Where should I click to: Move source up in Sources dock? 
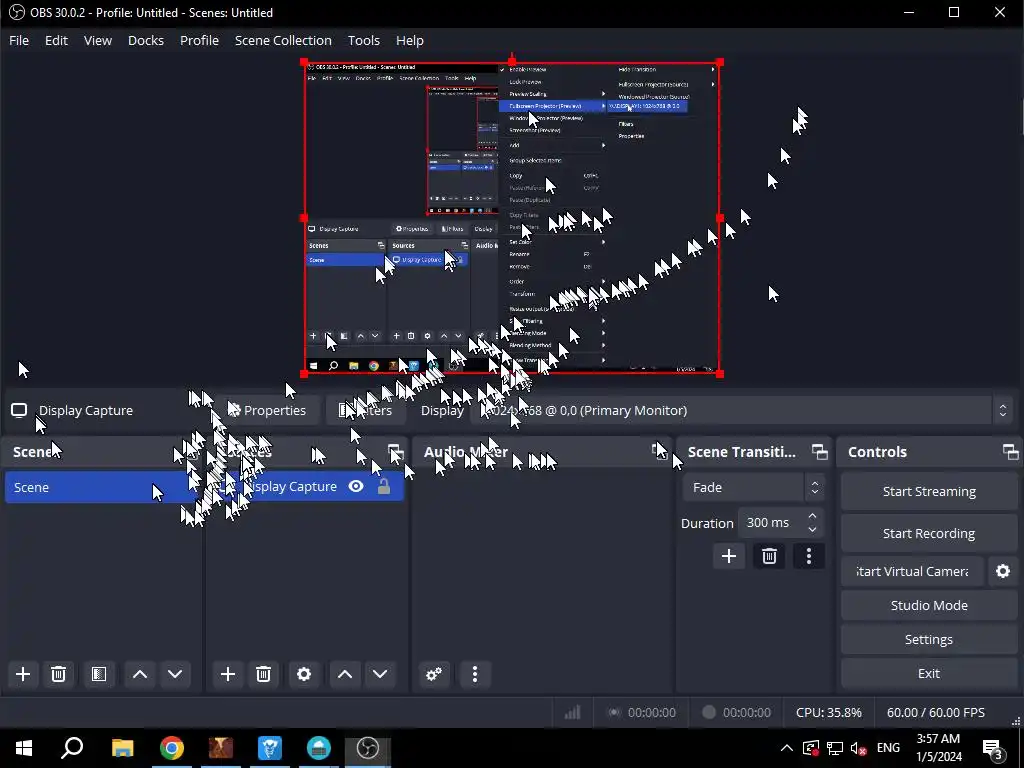(x=345, y=674)
